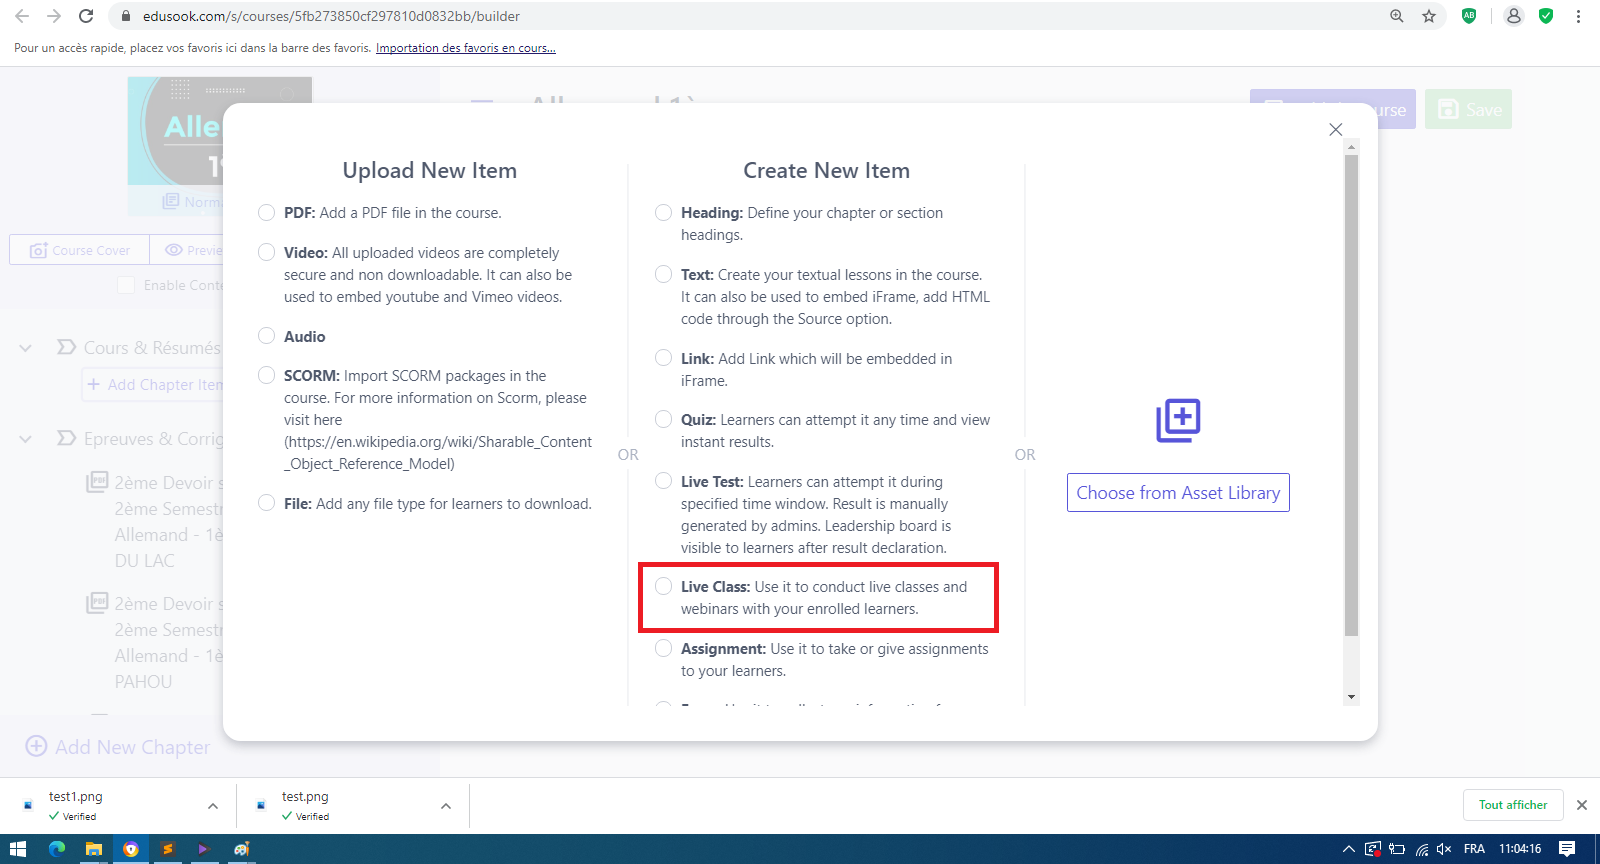Viewport: 1600px width, 864px height.
Task: Select the Live Class radio option
Action: pyautogui.click(x=663, y=587)
